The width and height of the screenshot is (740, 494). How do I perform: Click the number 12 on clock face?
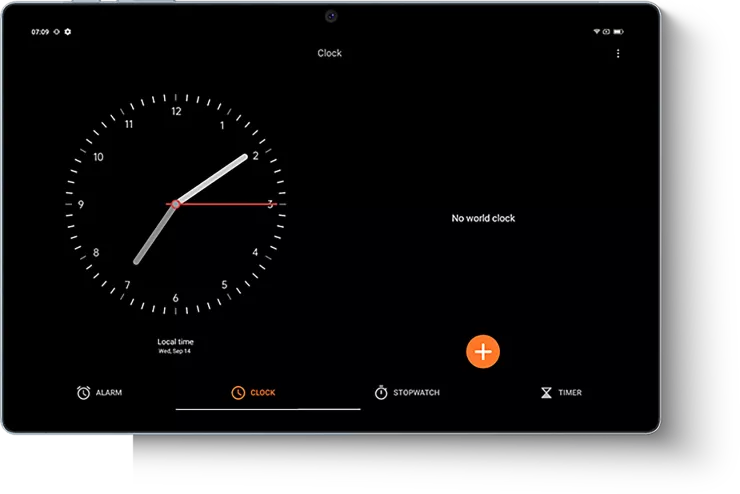coord(176,111)
